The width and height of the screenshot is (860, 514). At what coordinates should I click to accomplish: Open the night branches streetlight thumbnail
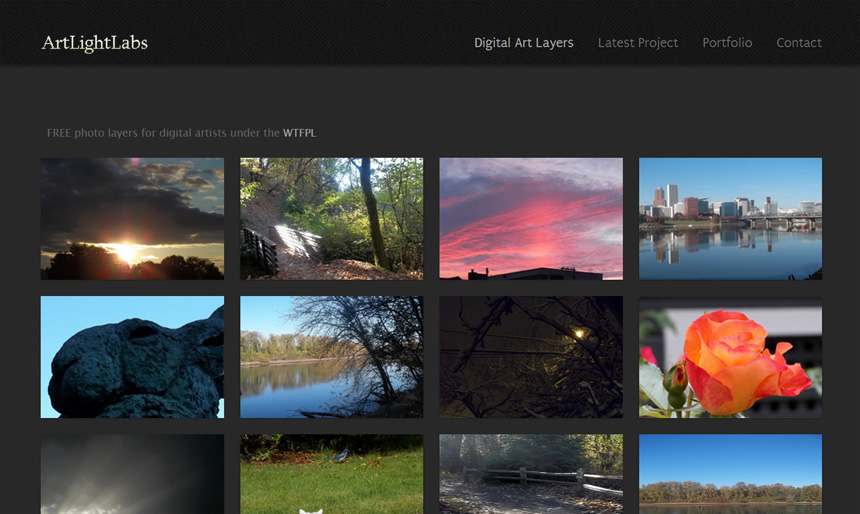click(x=531, y=357)
